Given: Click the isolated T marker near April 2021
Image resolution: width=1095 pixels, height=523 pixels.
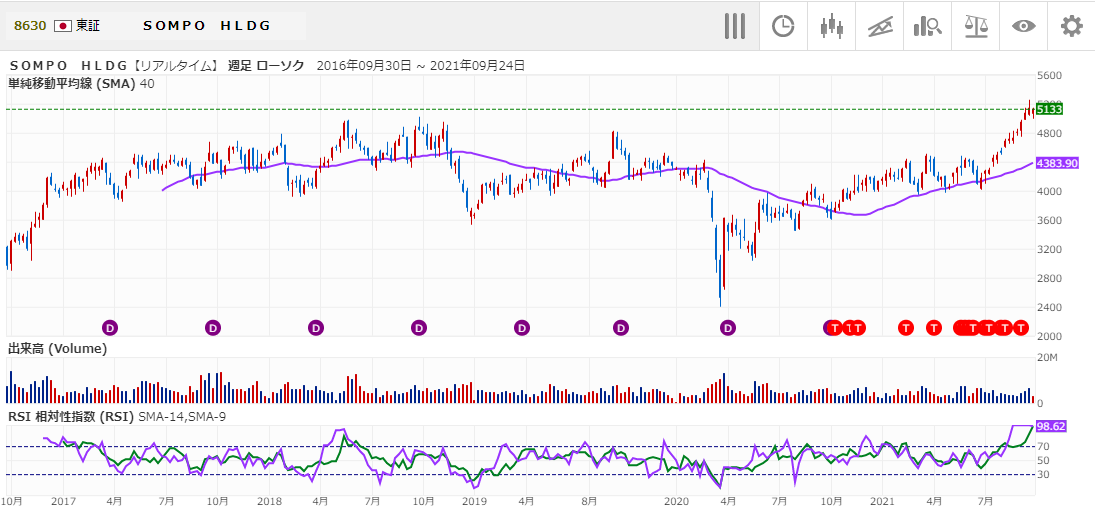Looking at the screenshot, I should (x=934, y=327).
